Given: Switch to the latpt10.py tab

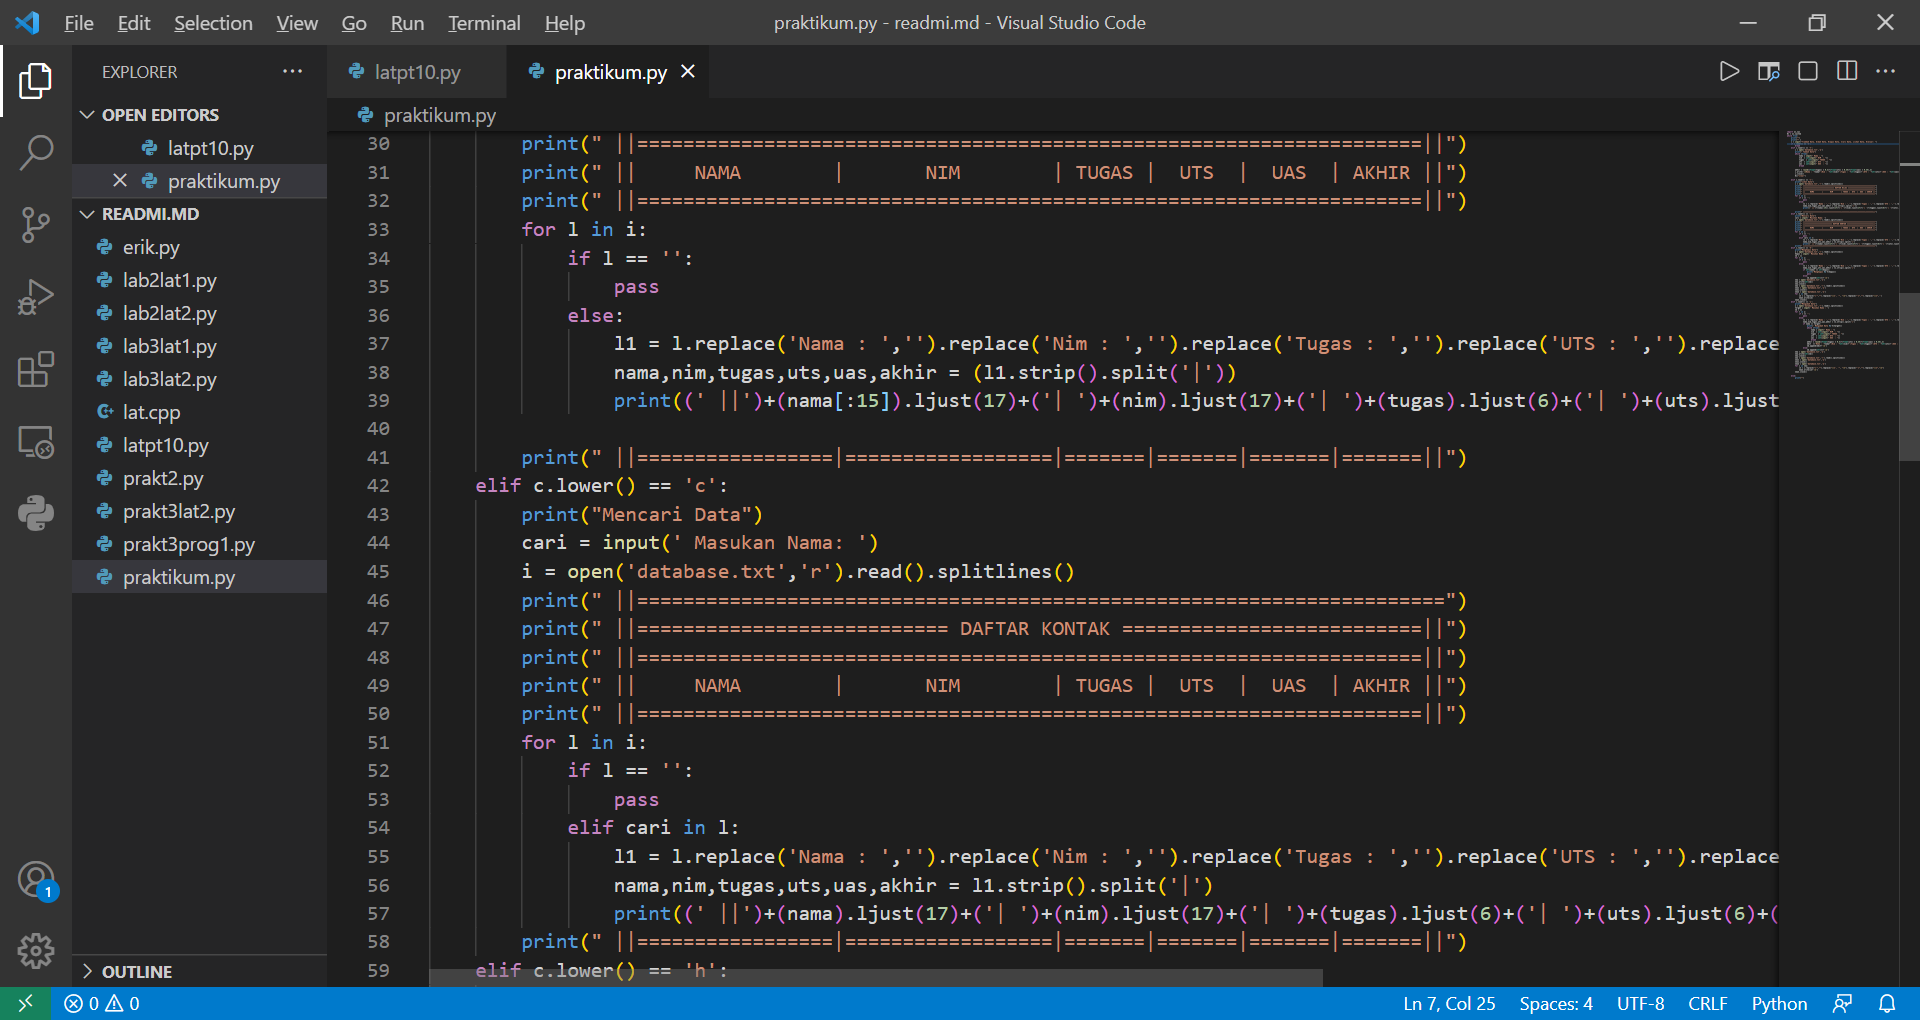Looking at the screenshot, I should coord(416,71).
